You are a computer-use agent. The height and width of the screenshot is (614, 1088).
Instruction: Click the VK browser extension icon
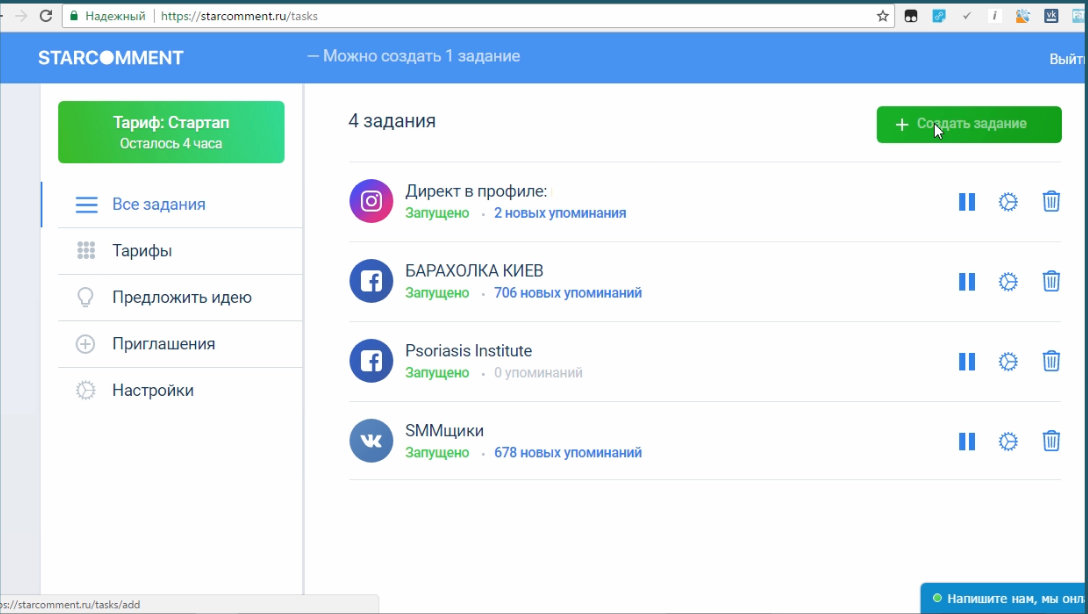point(1051,16)
